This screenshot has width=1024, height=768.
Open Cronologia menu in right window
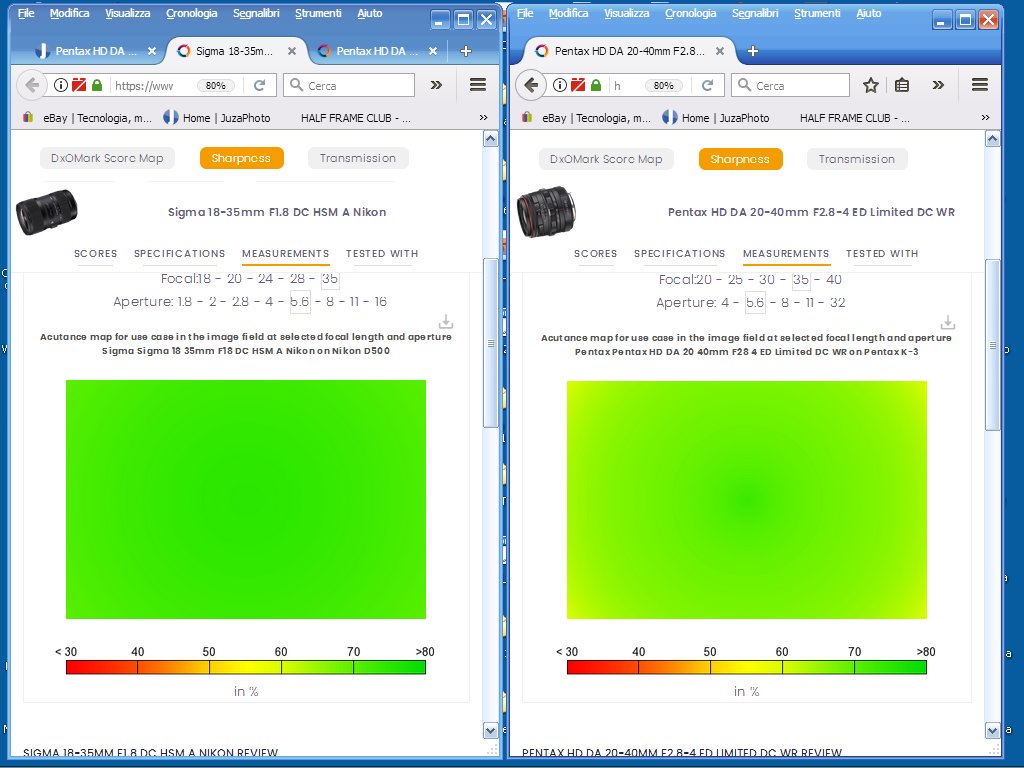pyautogui.click(x=690, y=13)
